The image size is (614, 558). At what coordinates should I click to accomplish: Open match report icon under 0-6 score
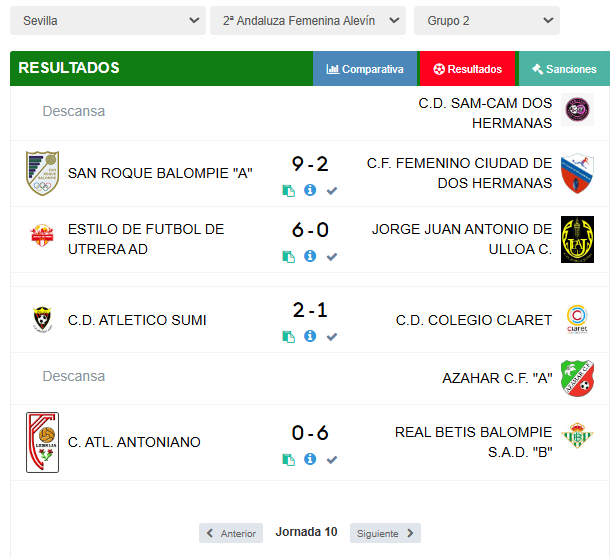click(289, 460)
